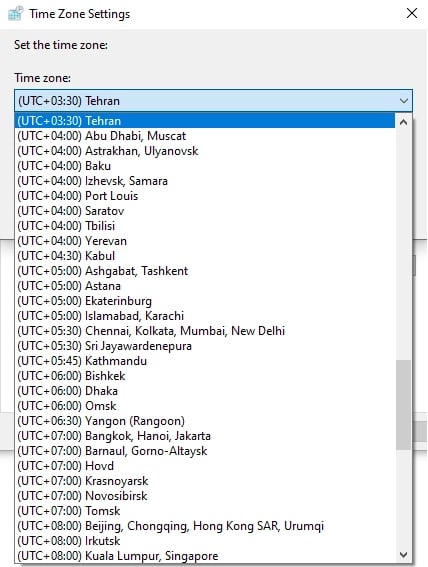Click the scrollbar up arrow
Viewport: 428px width, 567px height.
[403, 122]
